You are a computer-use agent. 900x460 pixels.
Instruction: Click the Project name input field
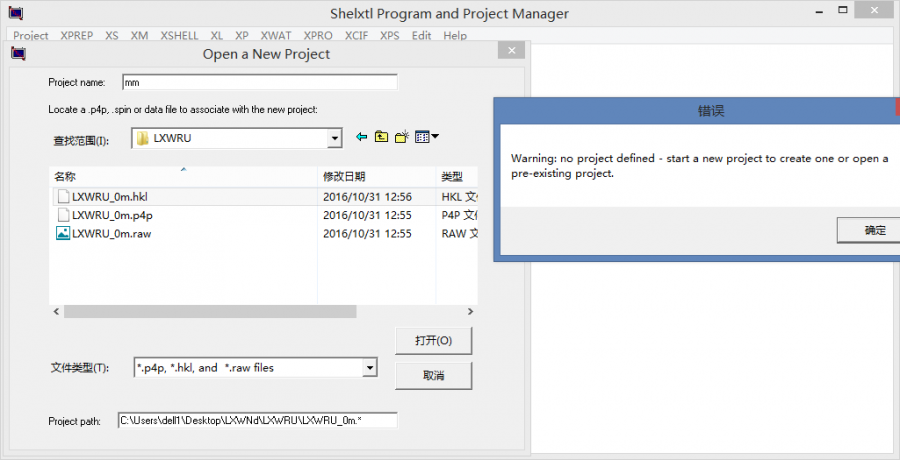click(x=259, y=82)
